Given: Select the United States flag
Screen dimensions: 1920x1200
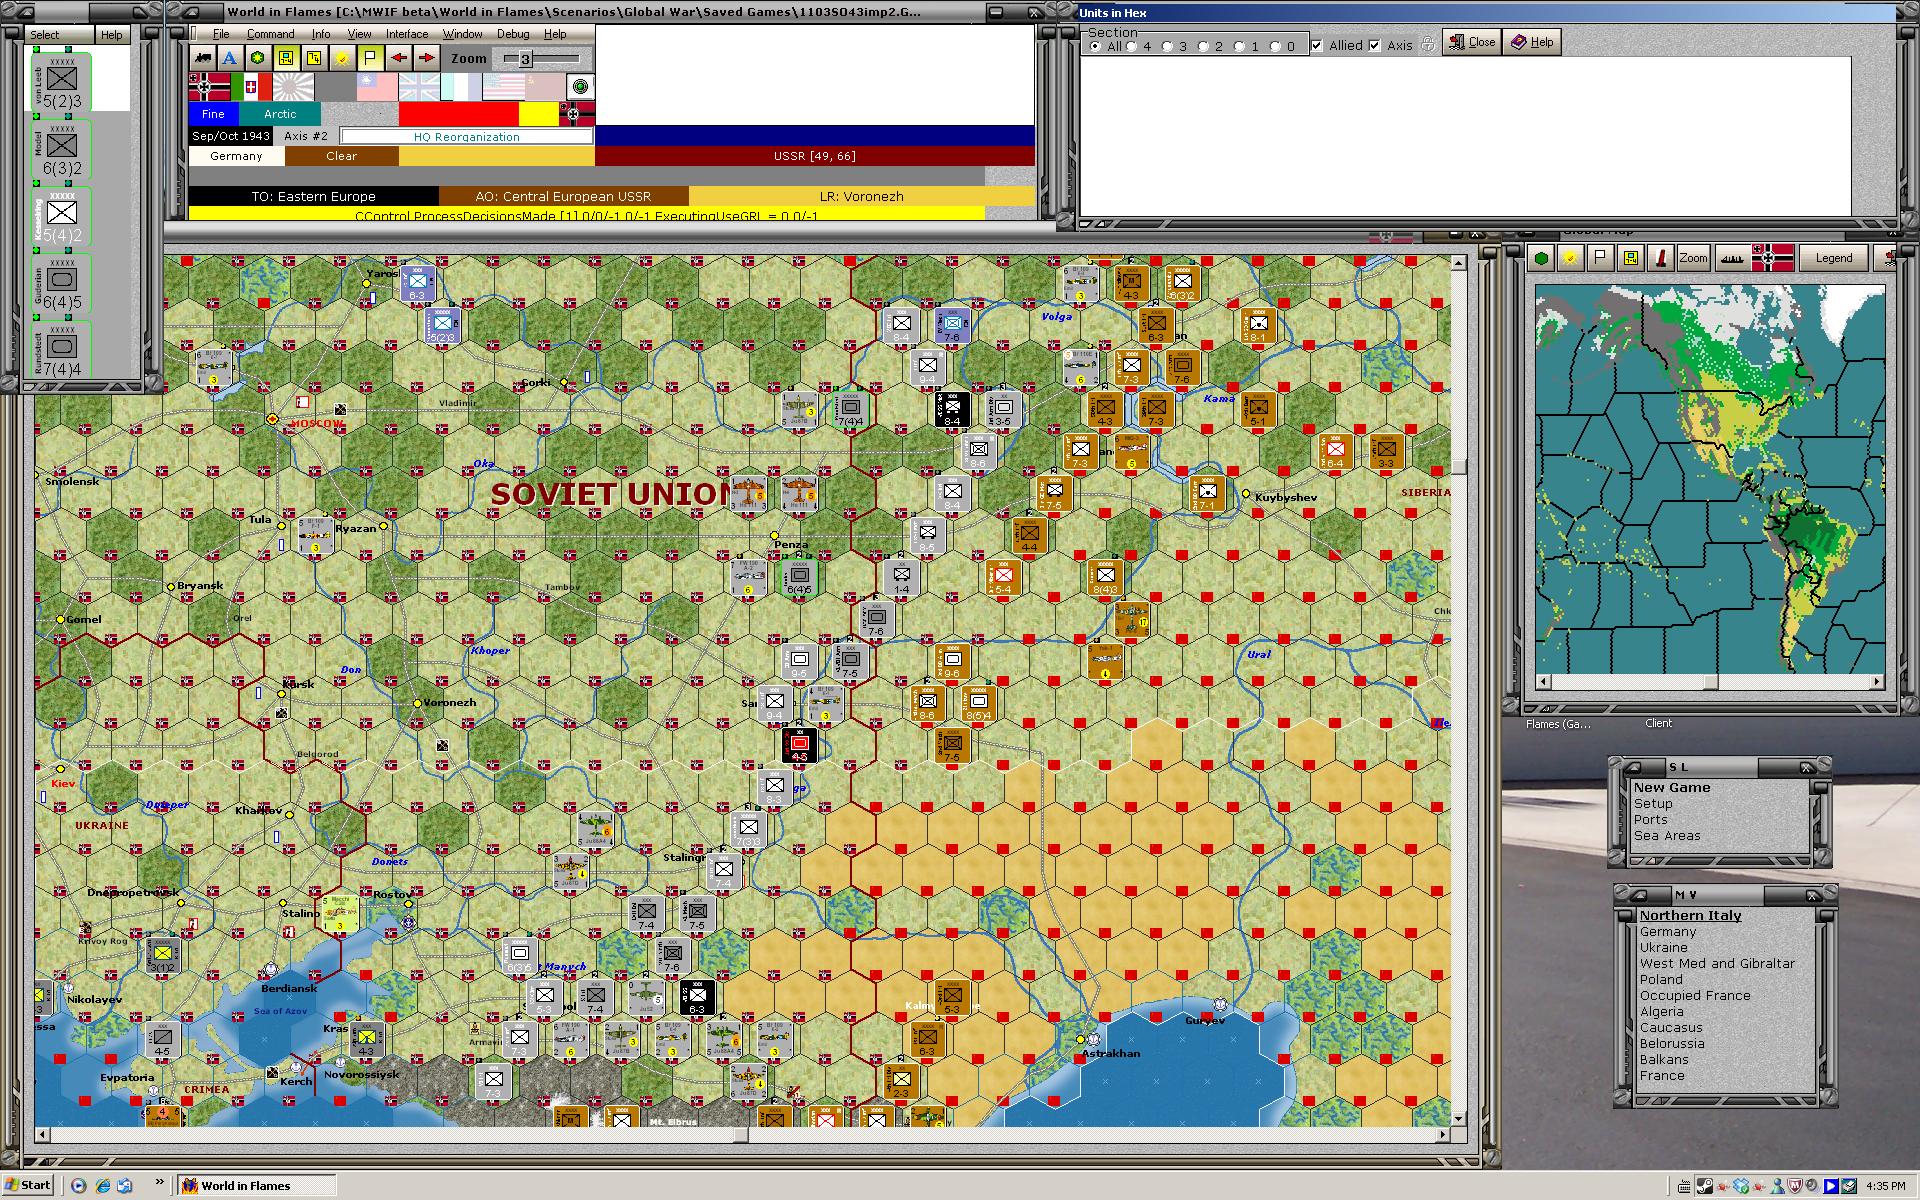Looking at the screenshot, I should (503, 87).
